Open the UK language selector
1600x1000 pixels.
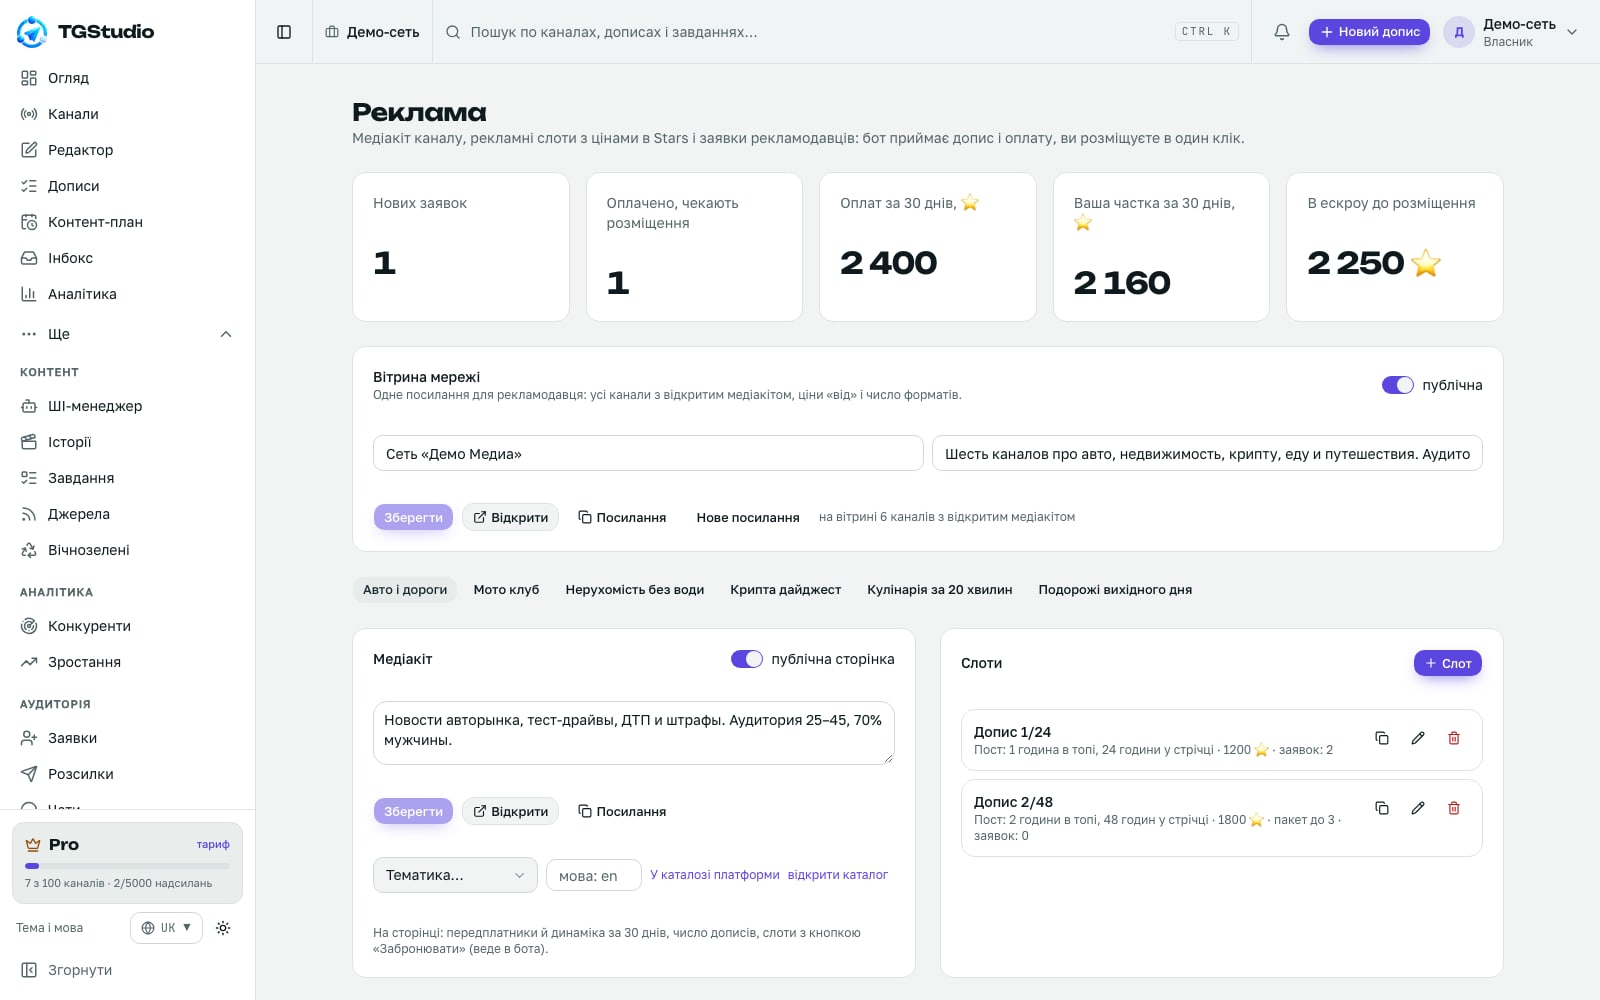coord(166,928)
